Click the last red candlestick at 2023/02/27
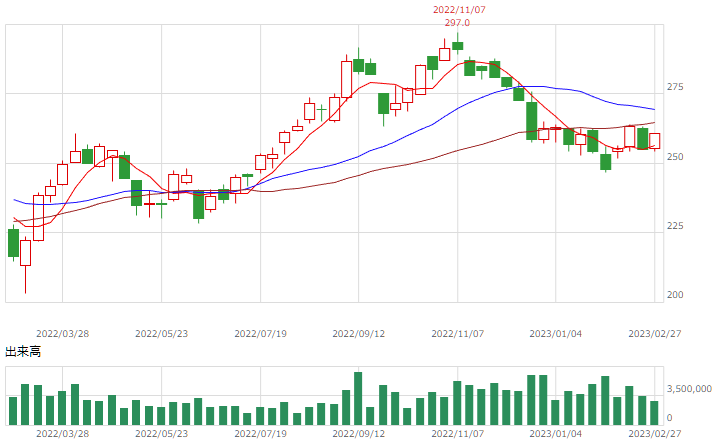This screenshot has width=718, height=445. tap(655, 141)
